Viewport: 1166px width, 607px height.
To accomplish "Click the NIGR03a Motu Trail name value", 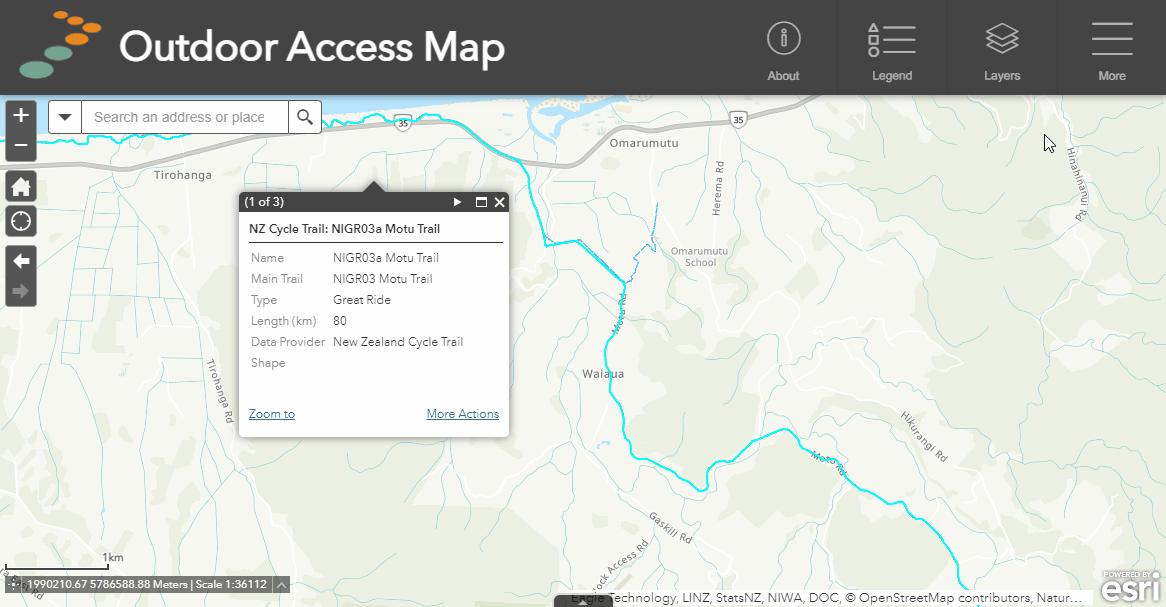I will [386, 257].
